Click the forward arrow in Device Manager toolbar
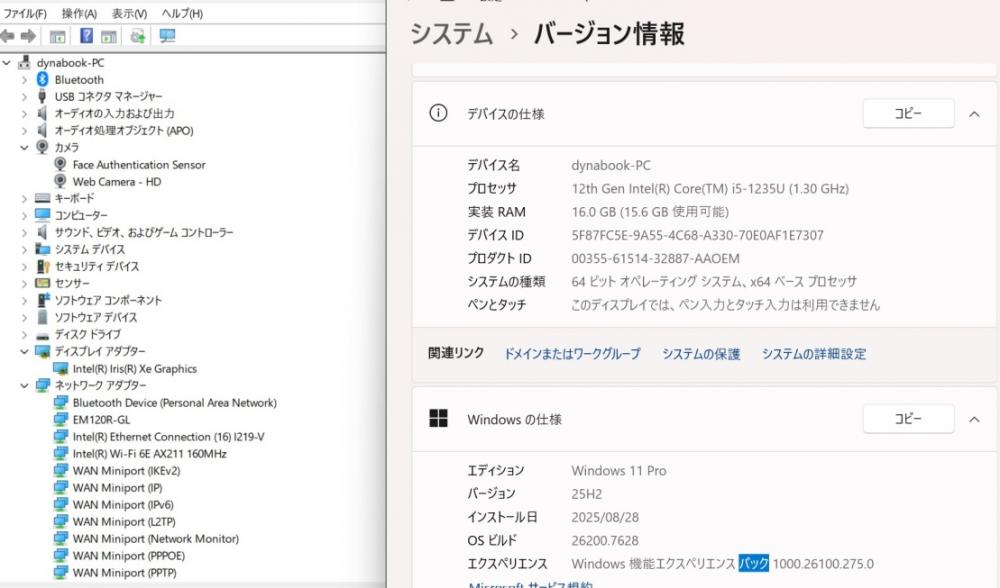This screenshot has width=1000, height=588. [27, 36]
